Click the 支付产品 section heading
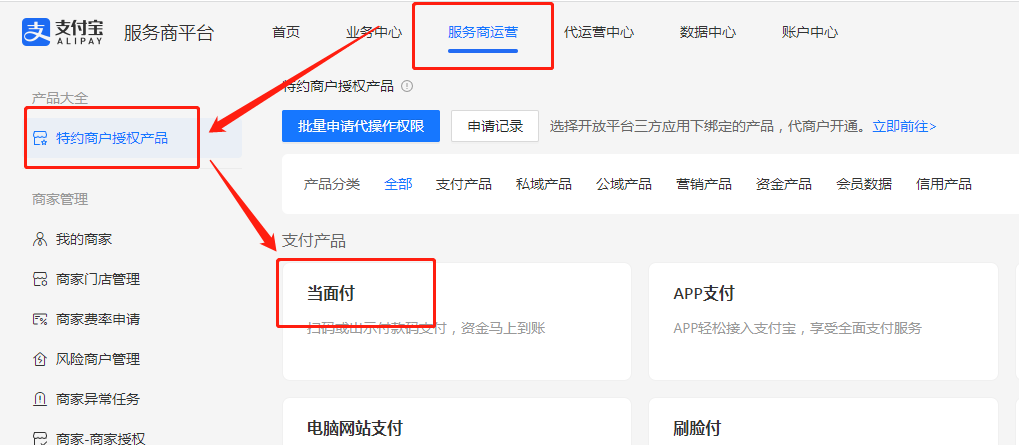Screen dimensions: 1019x445 coord(314,241)
